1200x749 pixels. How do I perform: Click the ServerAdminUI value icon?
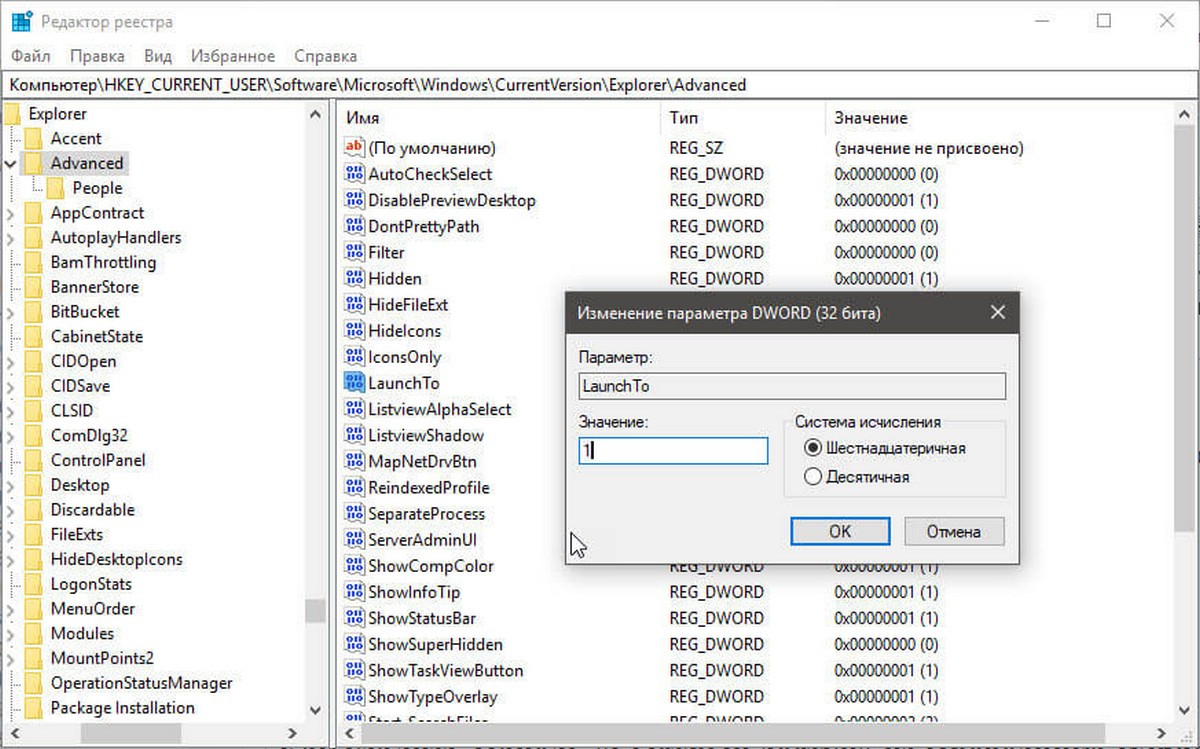coord(354,539)
